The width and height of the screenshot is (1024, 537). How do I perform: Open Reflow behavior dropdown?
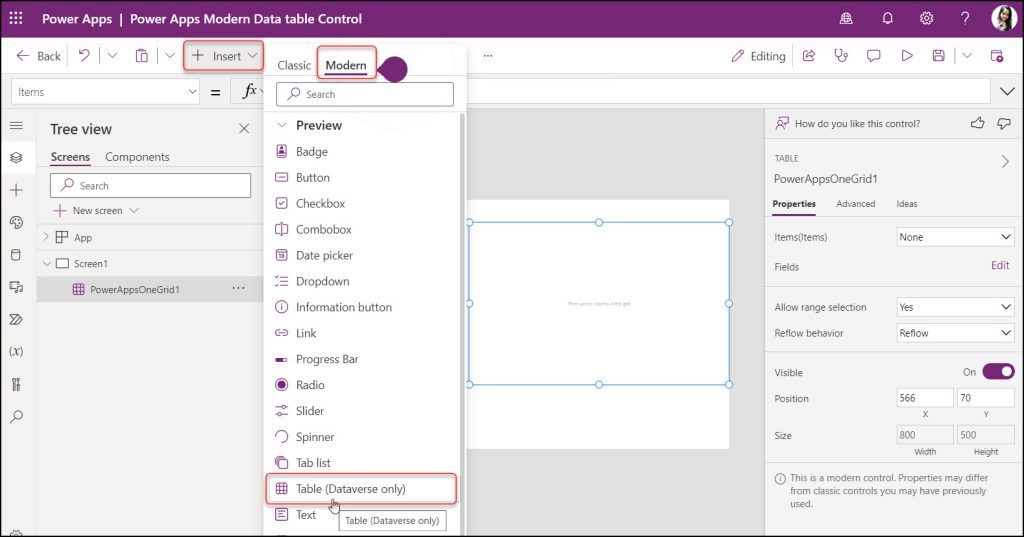[x=955, y=333]
